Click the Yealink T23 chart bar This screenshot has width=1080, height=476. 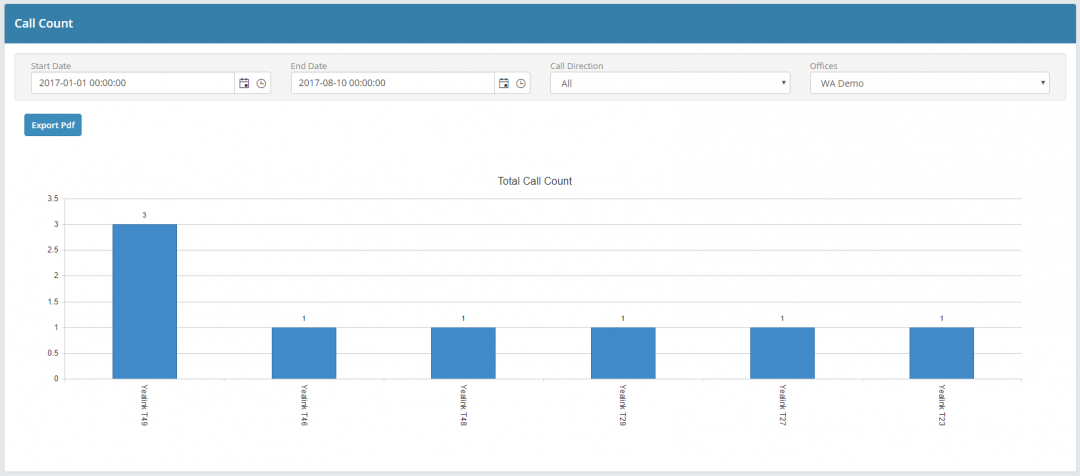(941, 353)
